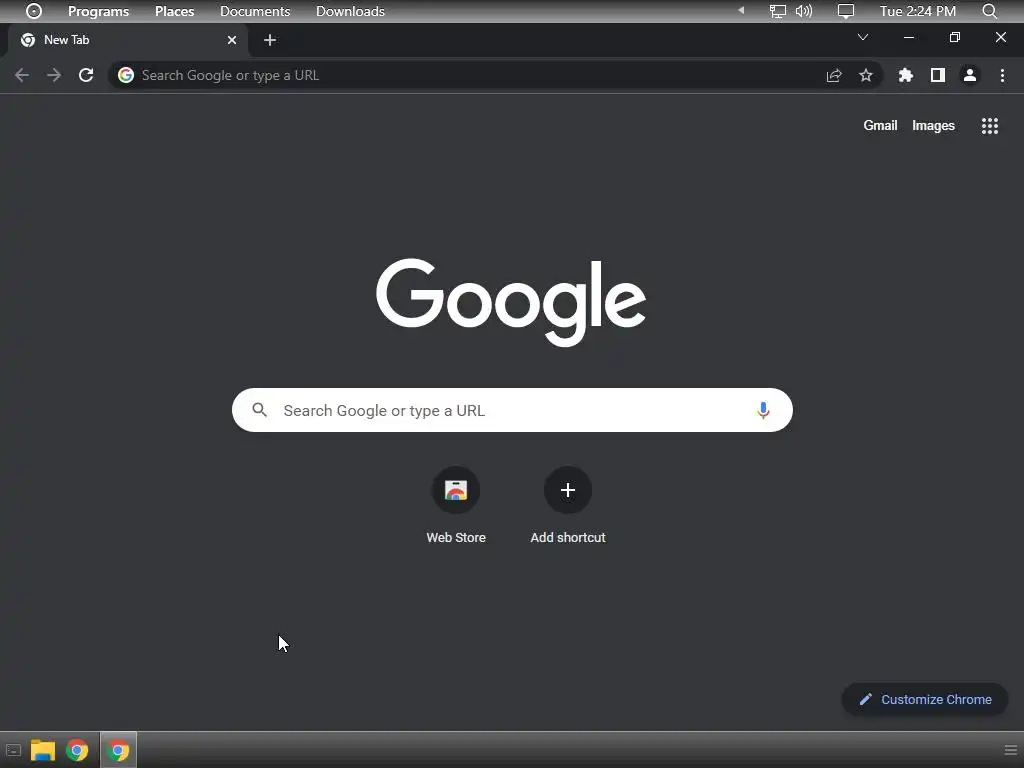Open the profile avatar menu
The height and width of the screenshot is (768, 1024).
pos(970,75)
